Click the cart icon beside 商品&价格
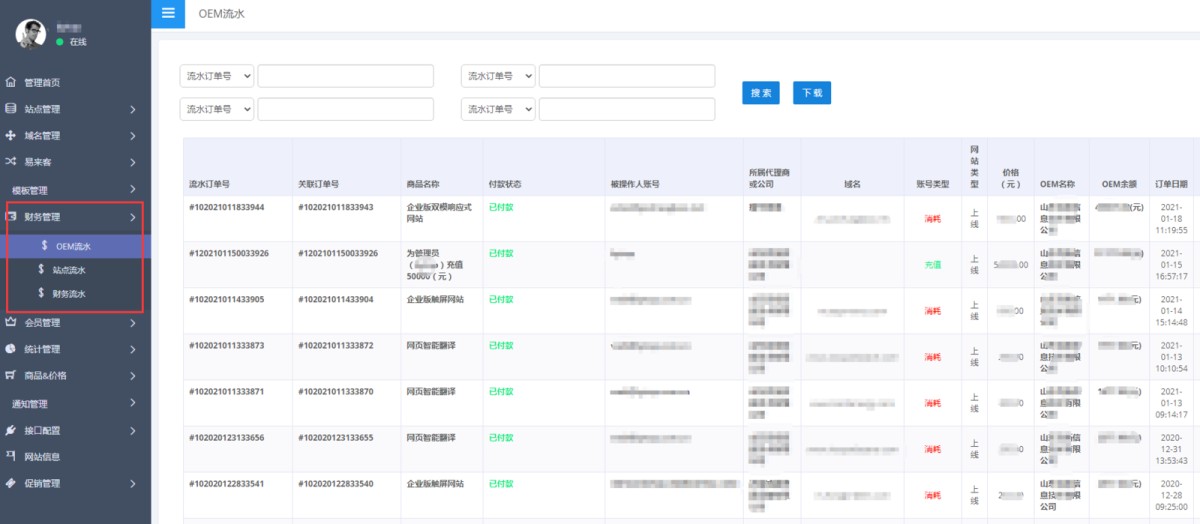Image resolution: width=1200 pixels, height=524 pixels. pyautogui.click(x=11, y=376)
